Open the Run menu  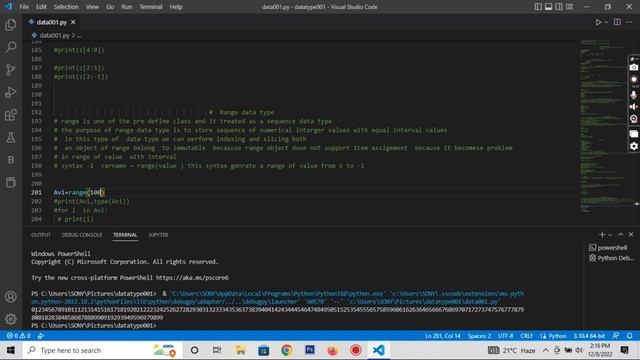[127, 7]
